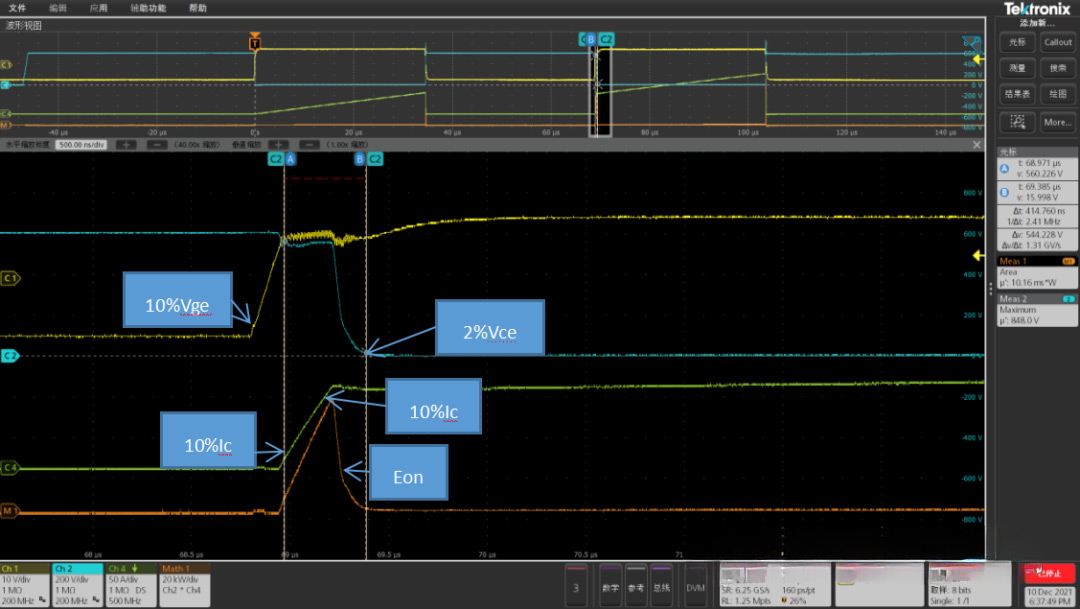Image resolution: width=1080 pixels, height=609 pixels.
Task: Click the horizontal scale 500.00 ns/div field
Action: 83,145
